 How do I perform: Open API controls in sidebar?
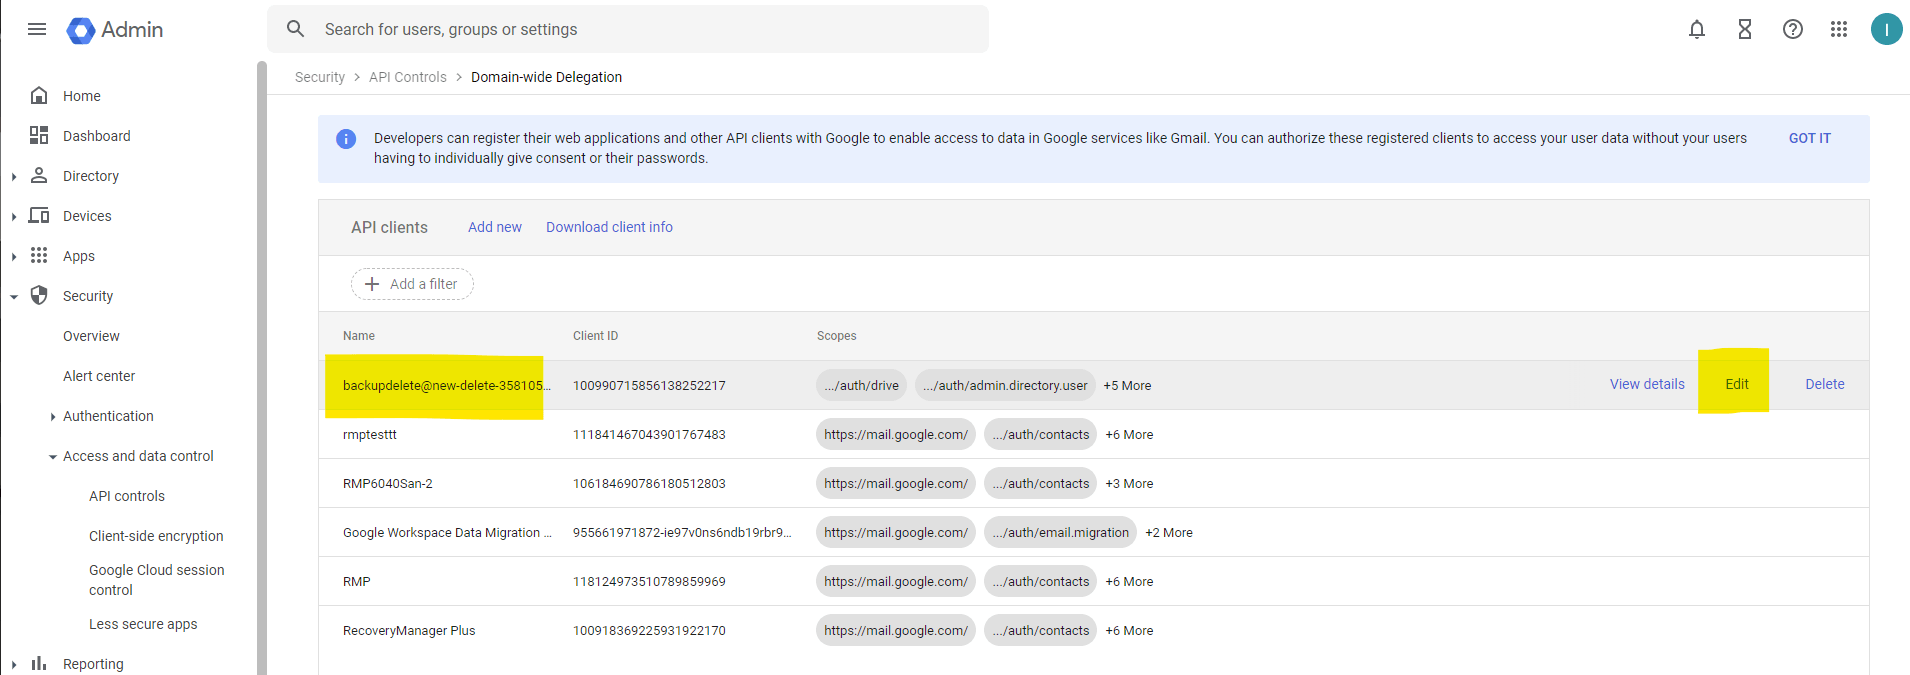tap(127, 496)
